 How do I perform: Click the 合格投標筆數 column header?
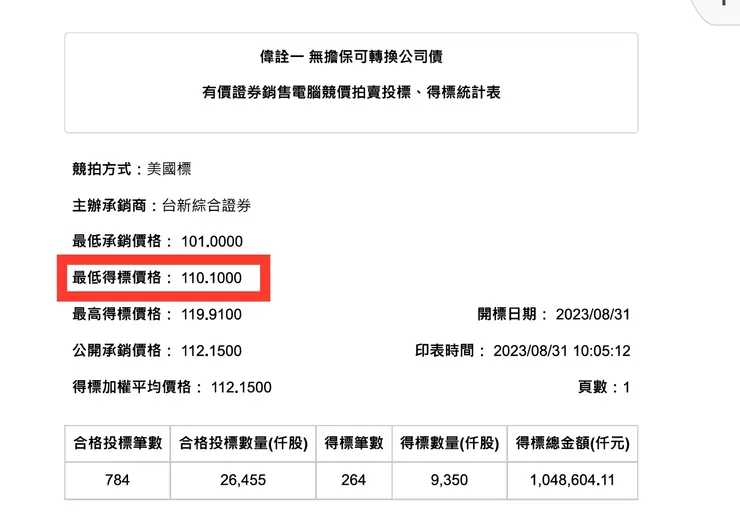(x=118, y=443)
